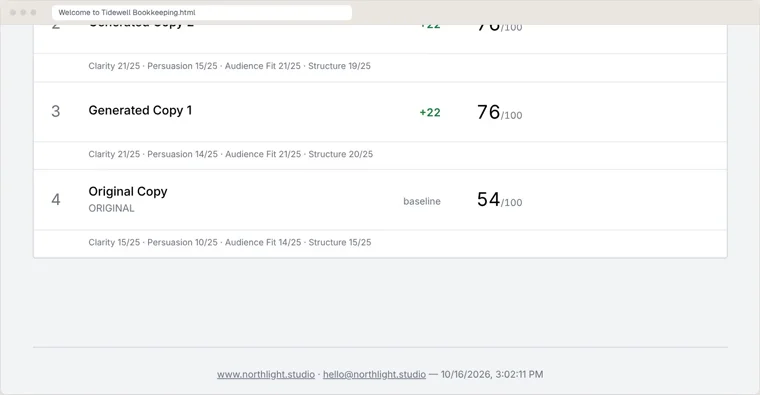Click the 10/16/2026, 3:02:11 PM timestamp
Screen dimensions: 760x395
(492, 374)
